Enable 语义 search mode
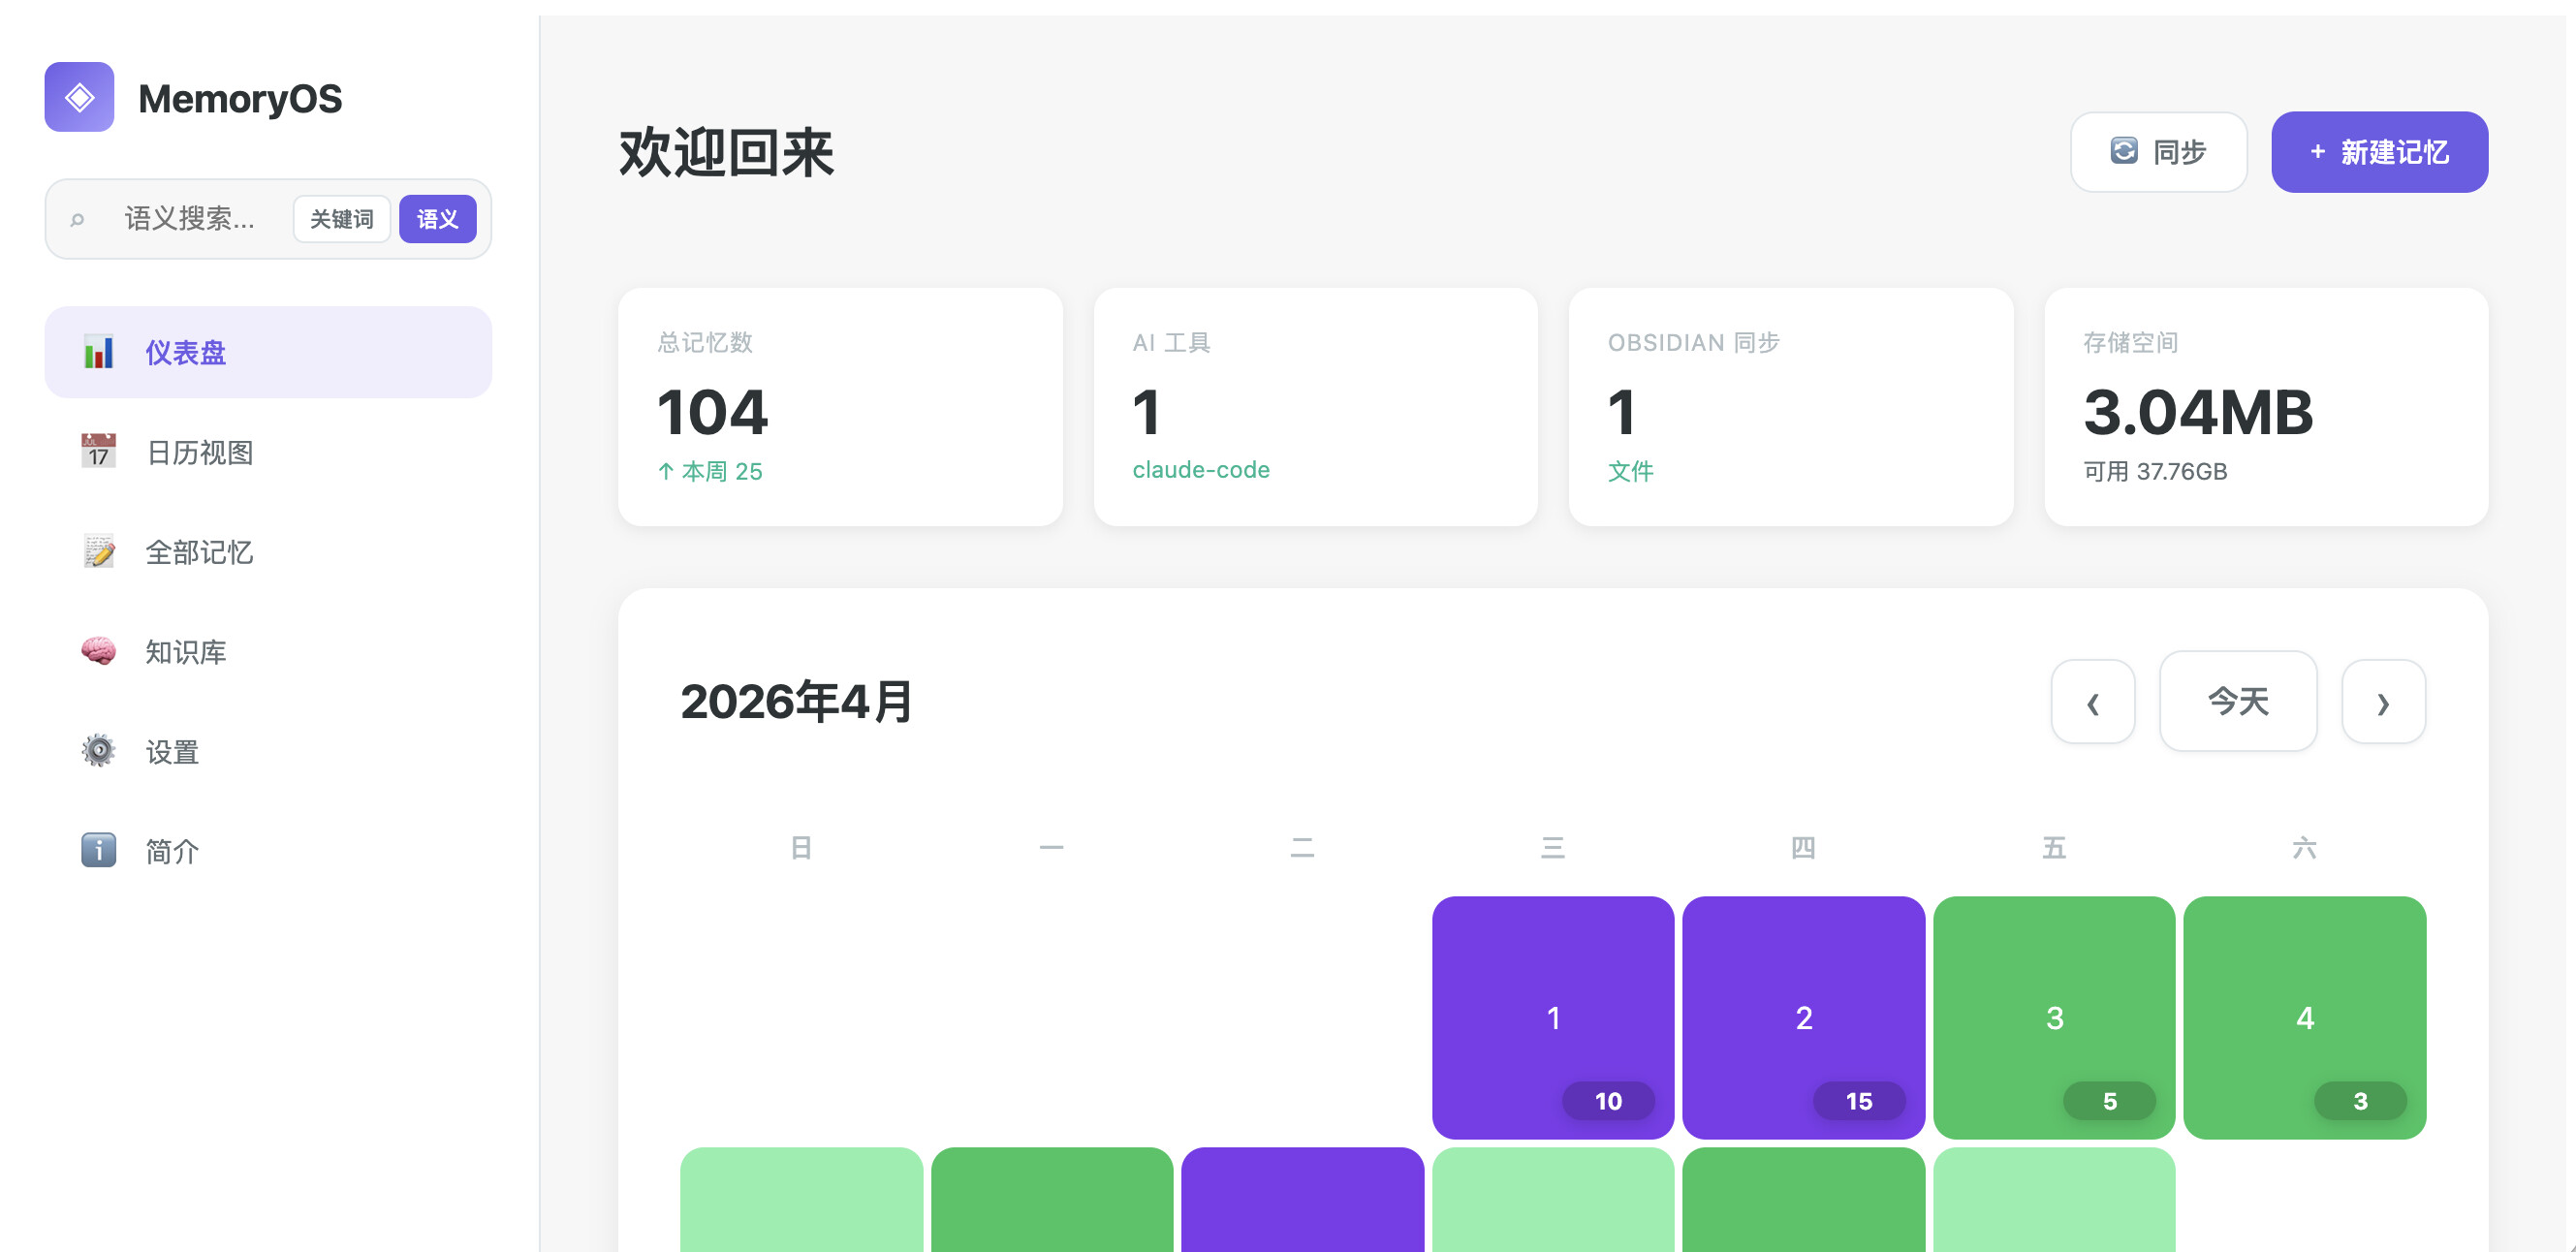 [437, 219]
